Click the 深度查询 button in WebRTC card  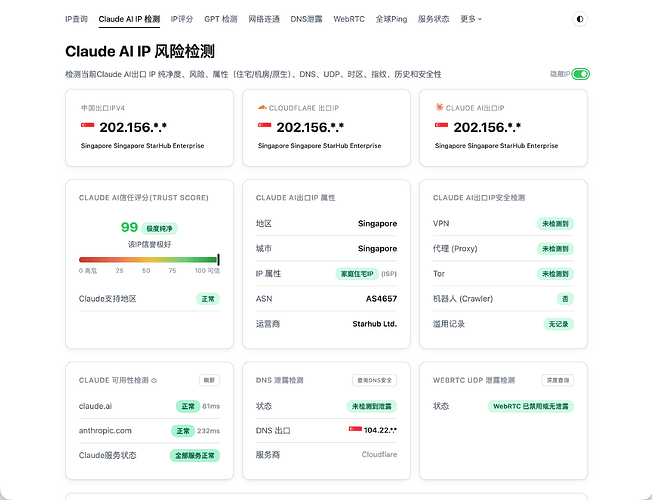point(558,380)
